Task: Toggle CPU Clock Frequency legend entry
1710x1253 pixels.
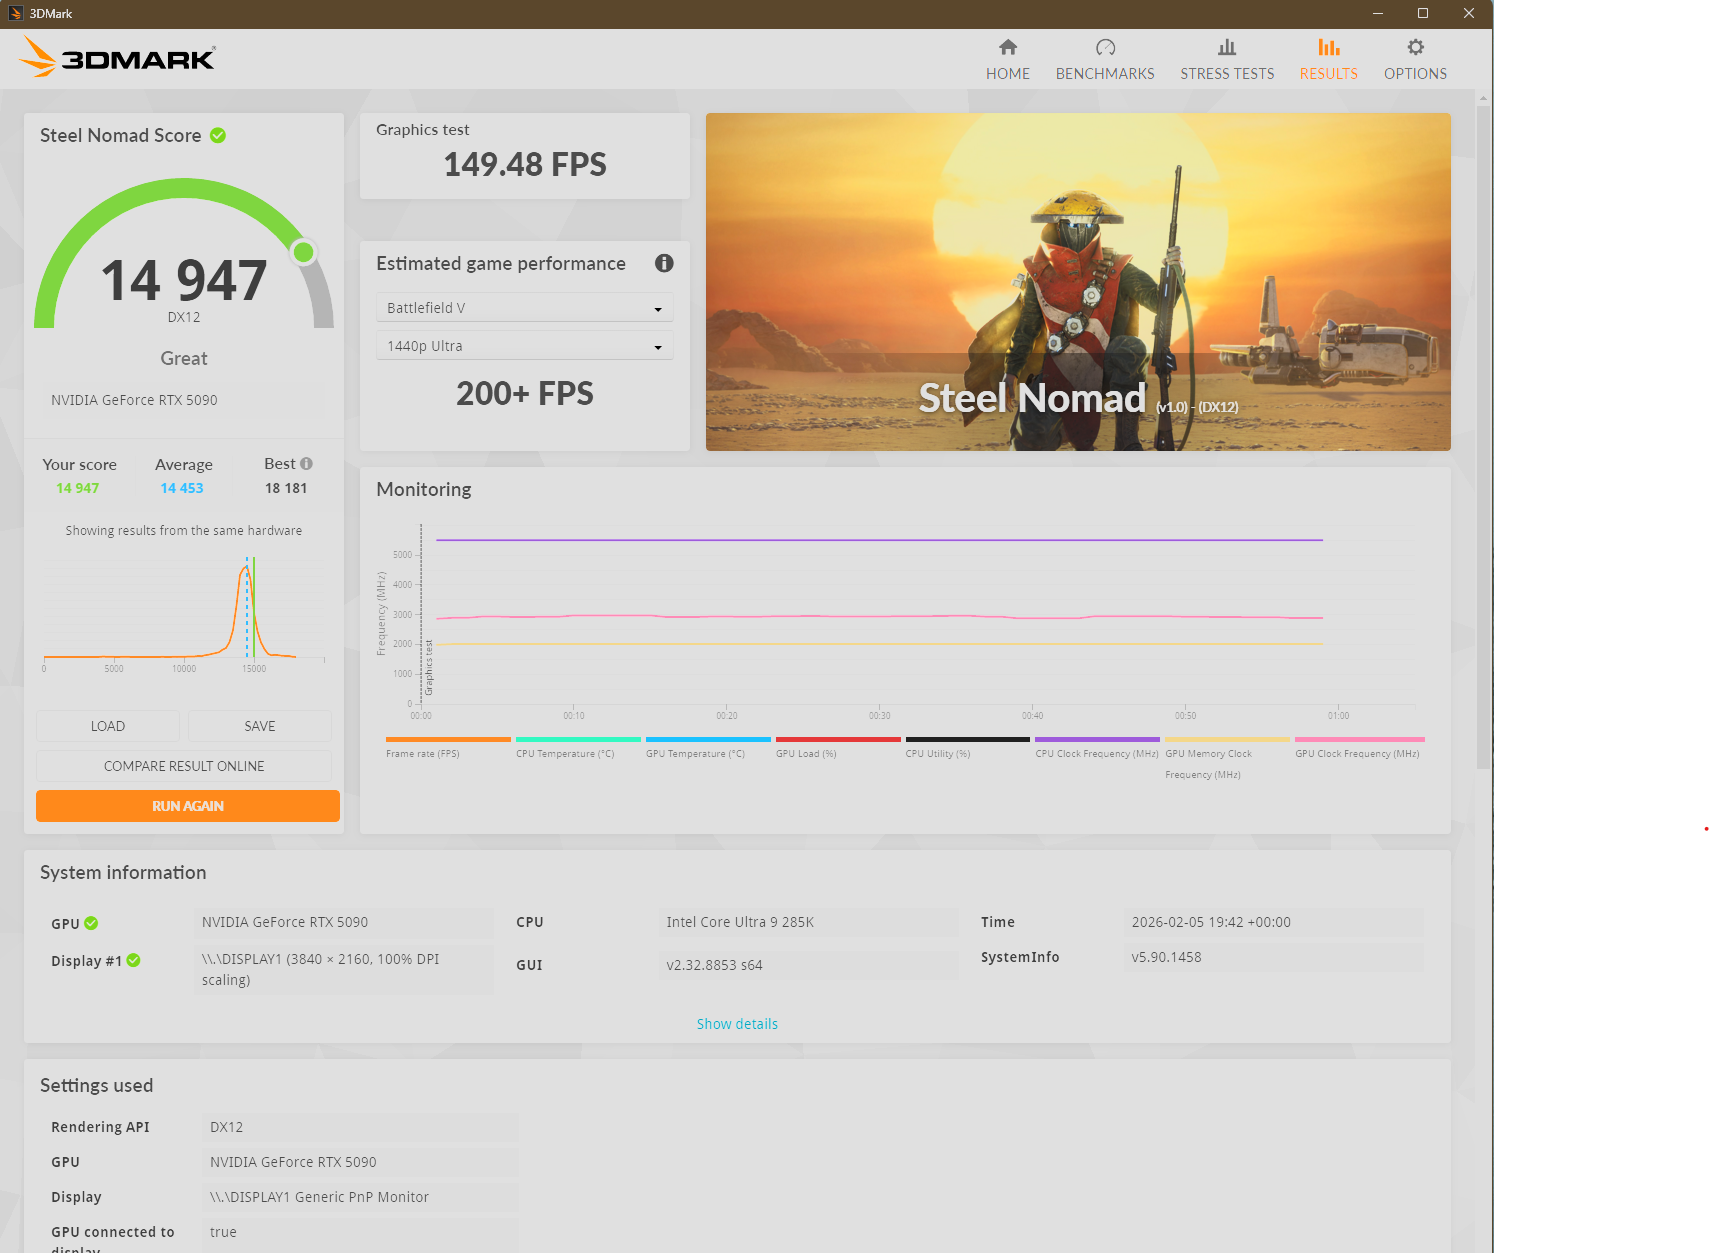Action: coord(1096,753)
